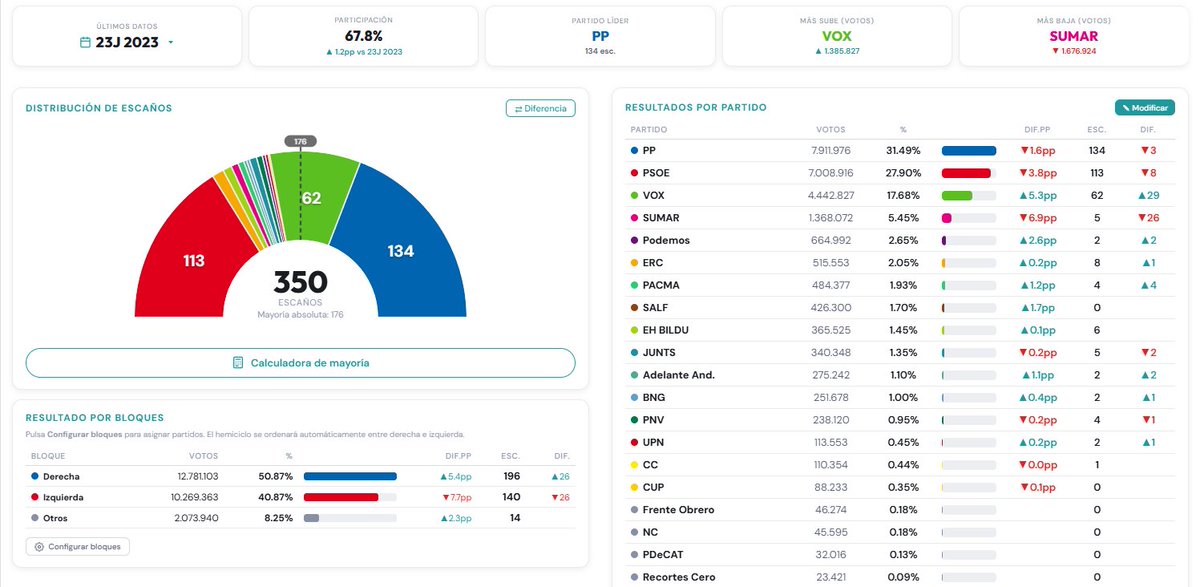Click the Participación 67.8% card
The image size is (1200, 587).
[x=362, y=36]
